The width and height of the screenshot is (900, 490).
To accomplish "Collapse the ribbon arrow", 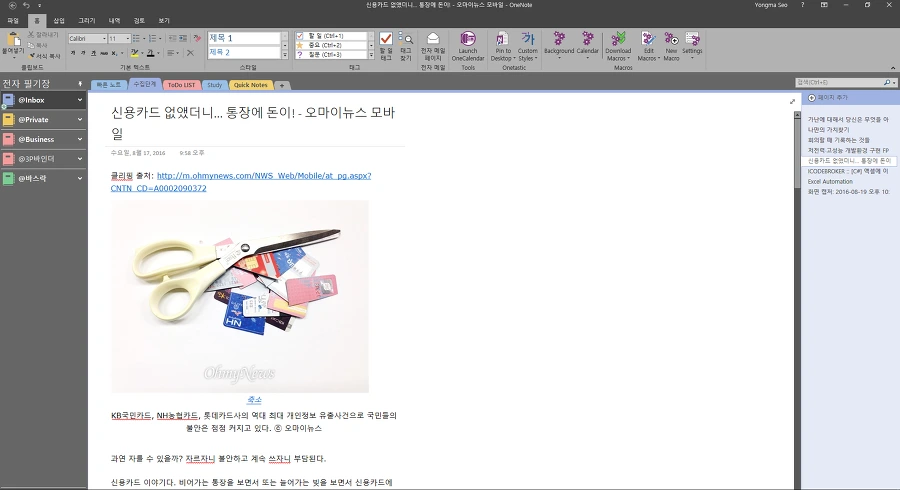I will [x=894, y=67].
